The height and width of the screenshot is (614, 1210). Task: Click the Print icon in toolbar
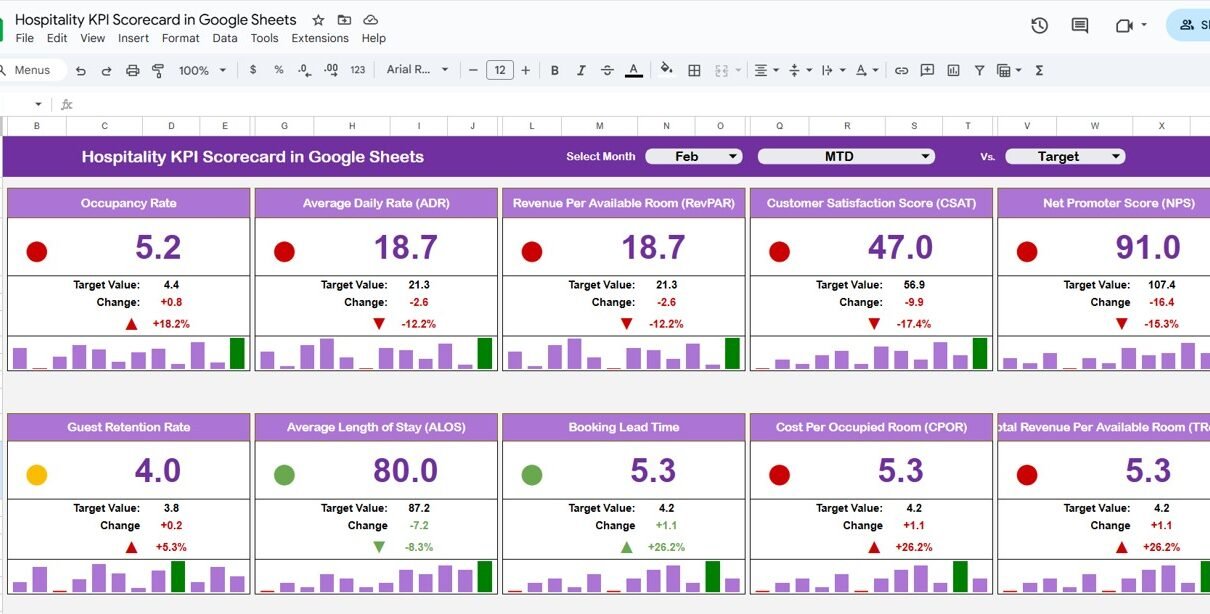133,70
